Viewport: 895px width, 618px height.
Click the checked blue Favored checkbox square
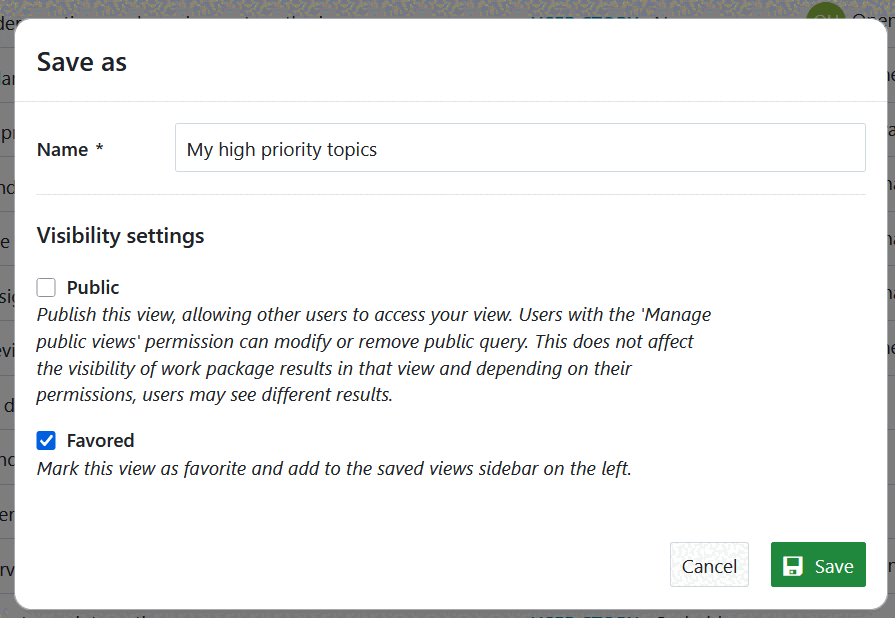[45, 440]
